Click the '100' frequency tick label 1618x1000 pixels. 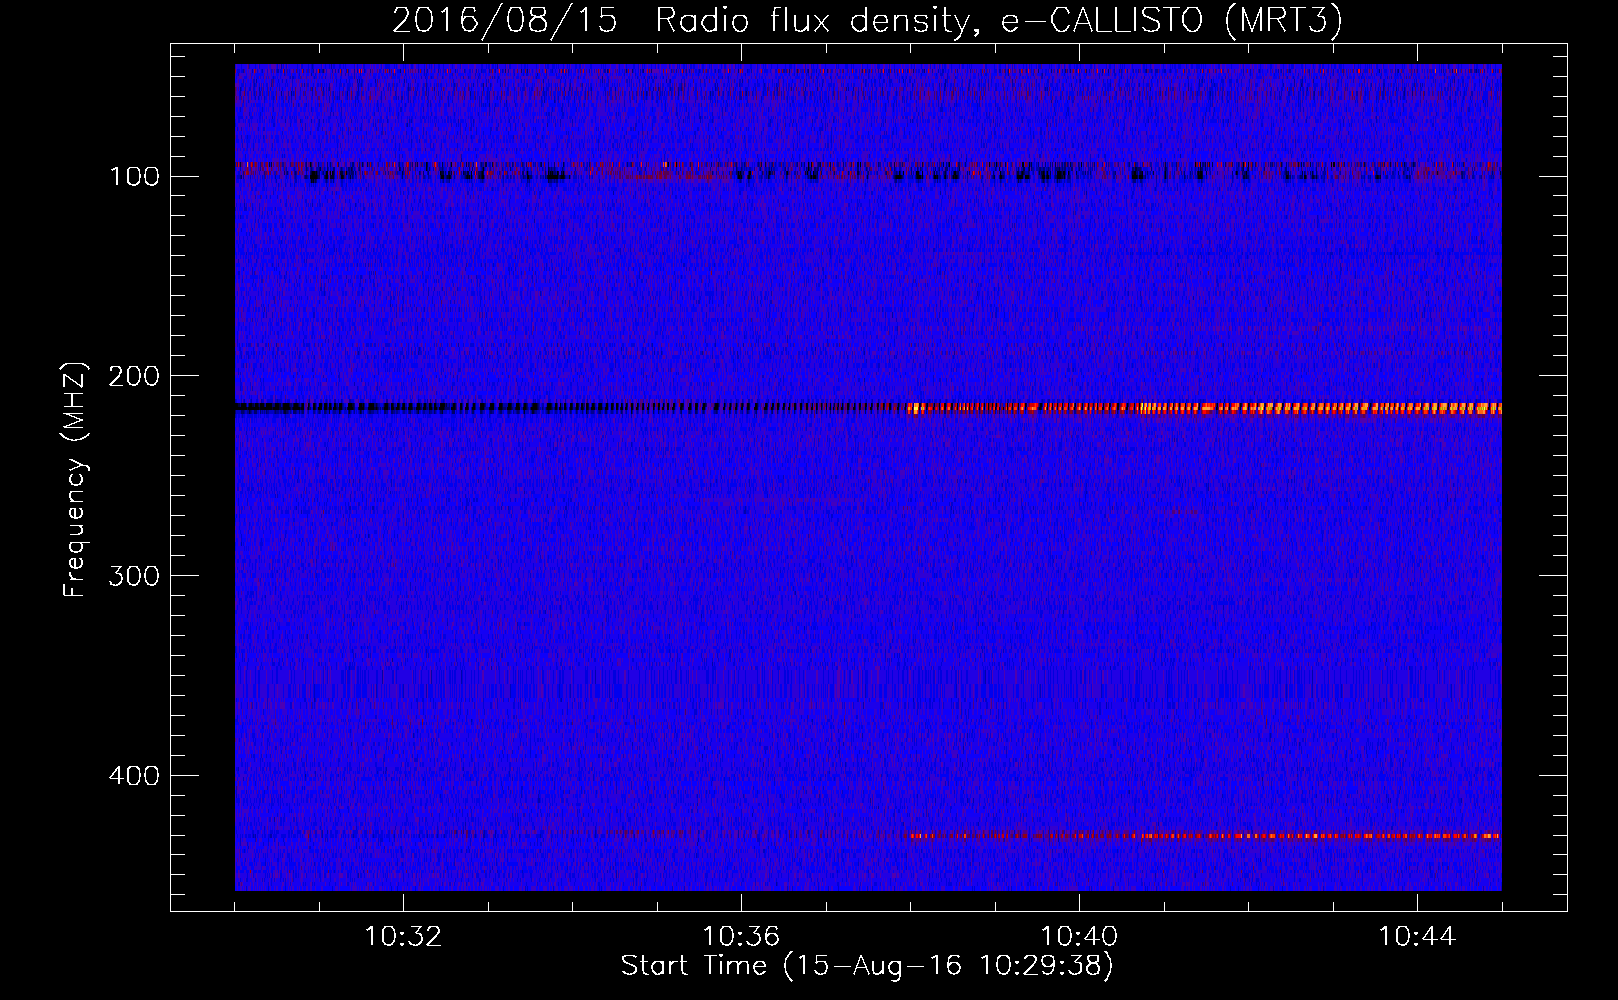pyautogui.click(x=134, y=177)
